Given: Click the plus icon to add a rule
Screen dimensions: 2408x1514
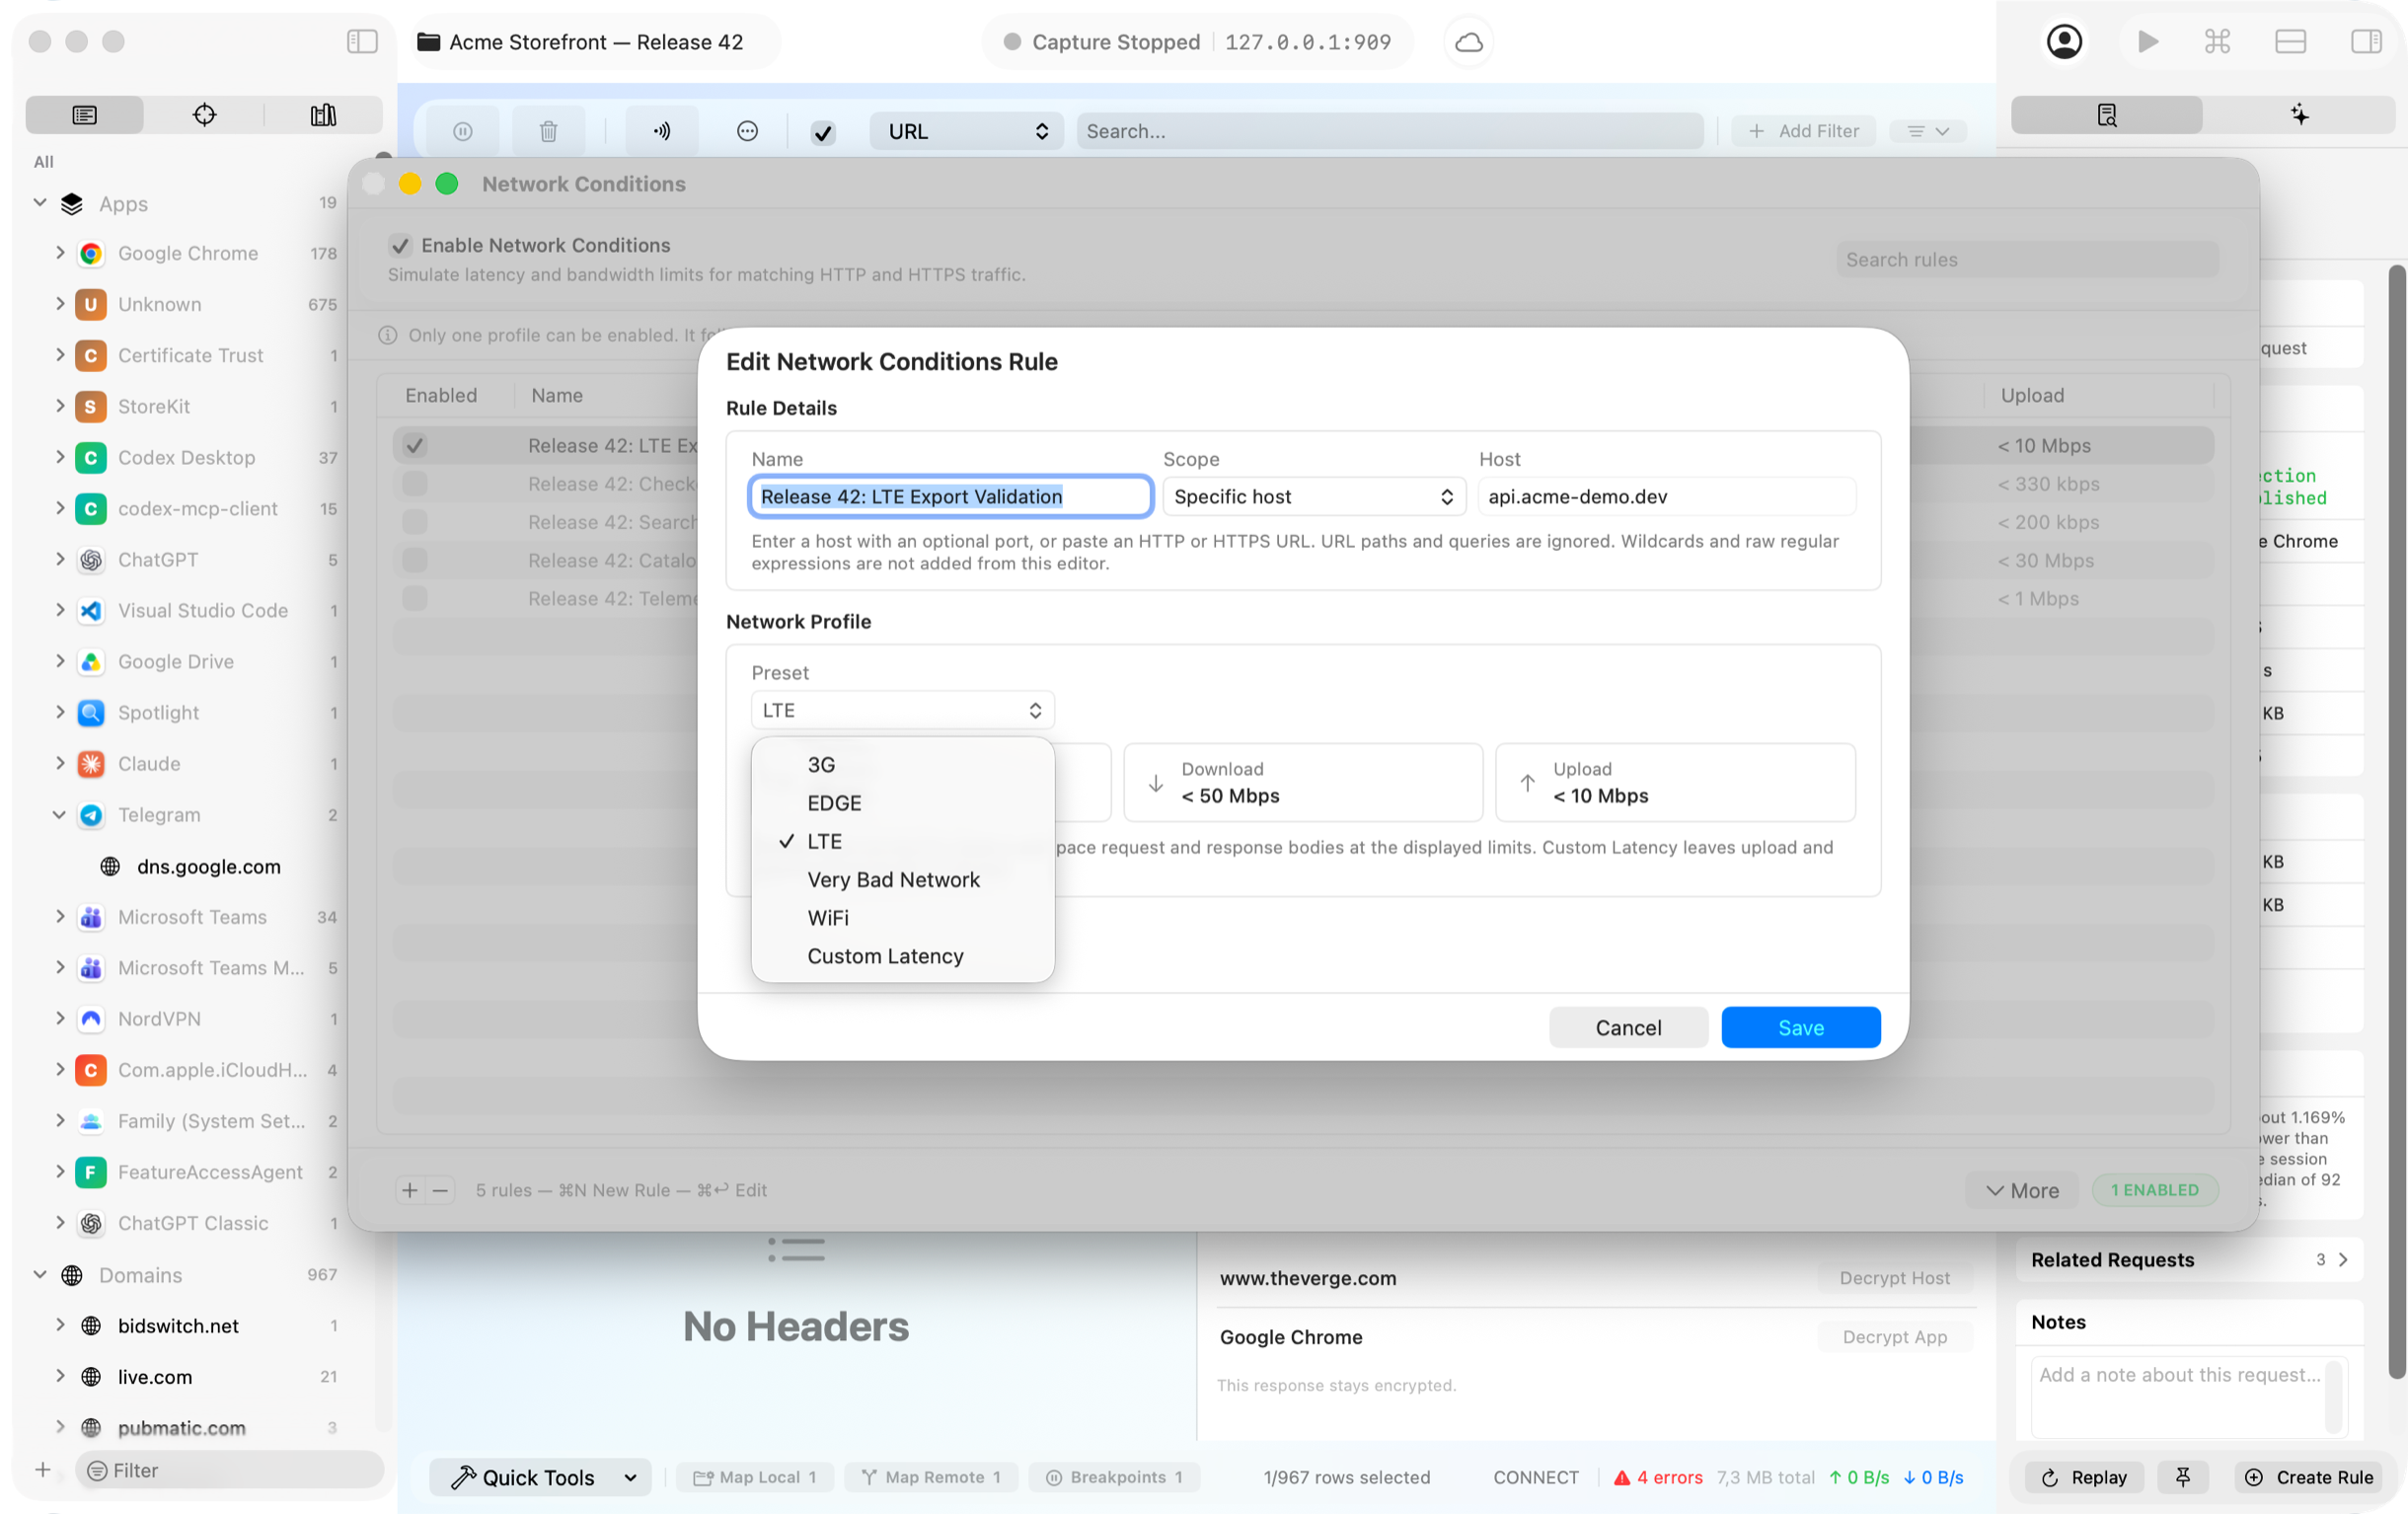Looking at the screenshot, I should [410, 1190].
